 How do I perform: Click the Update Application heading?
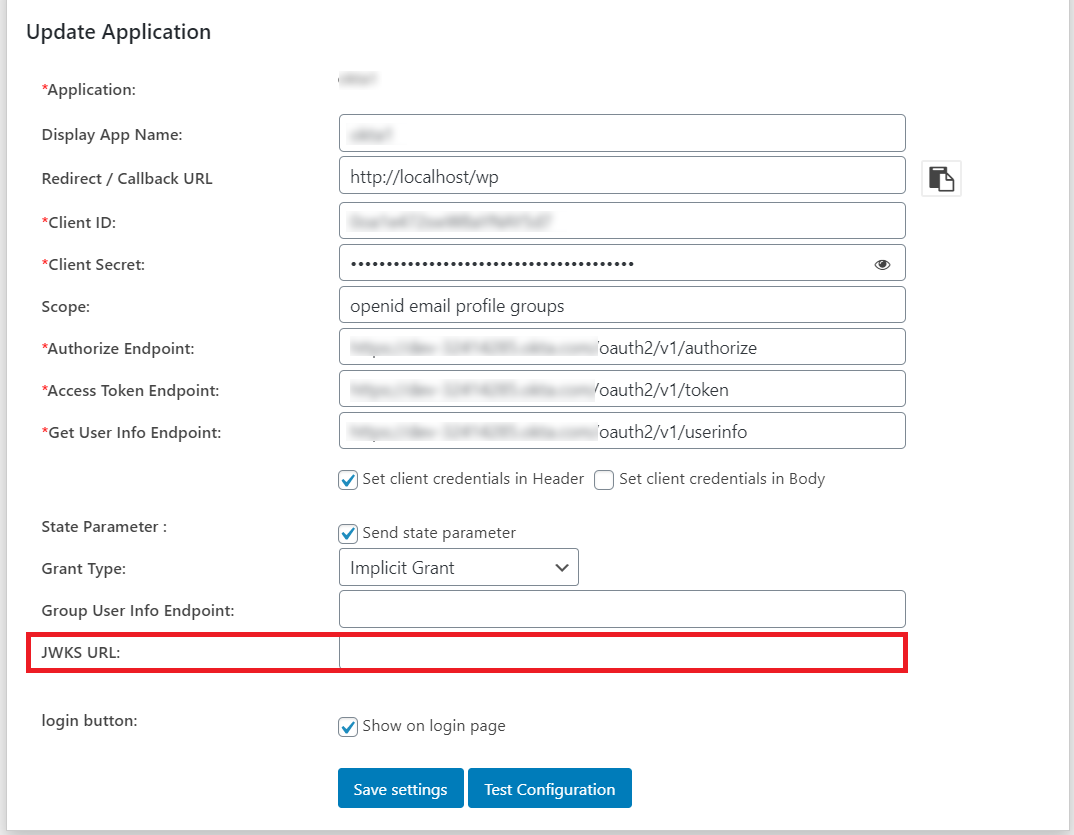(x=118, y=32)
